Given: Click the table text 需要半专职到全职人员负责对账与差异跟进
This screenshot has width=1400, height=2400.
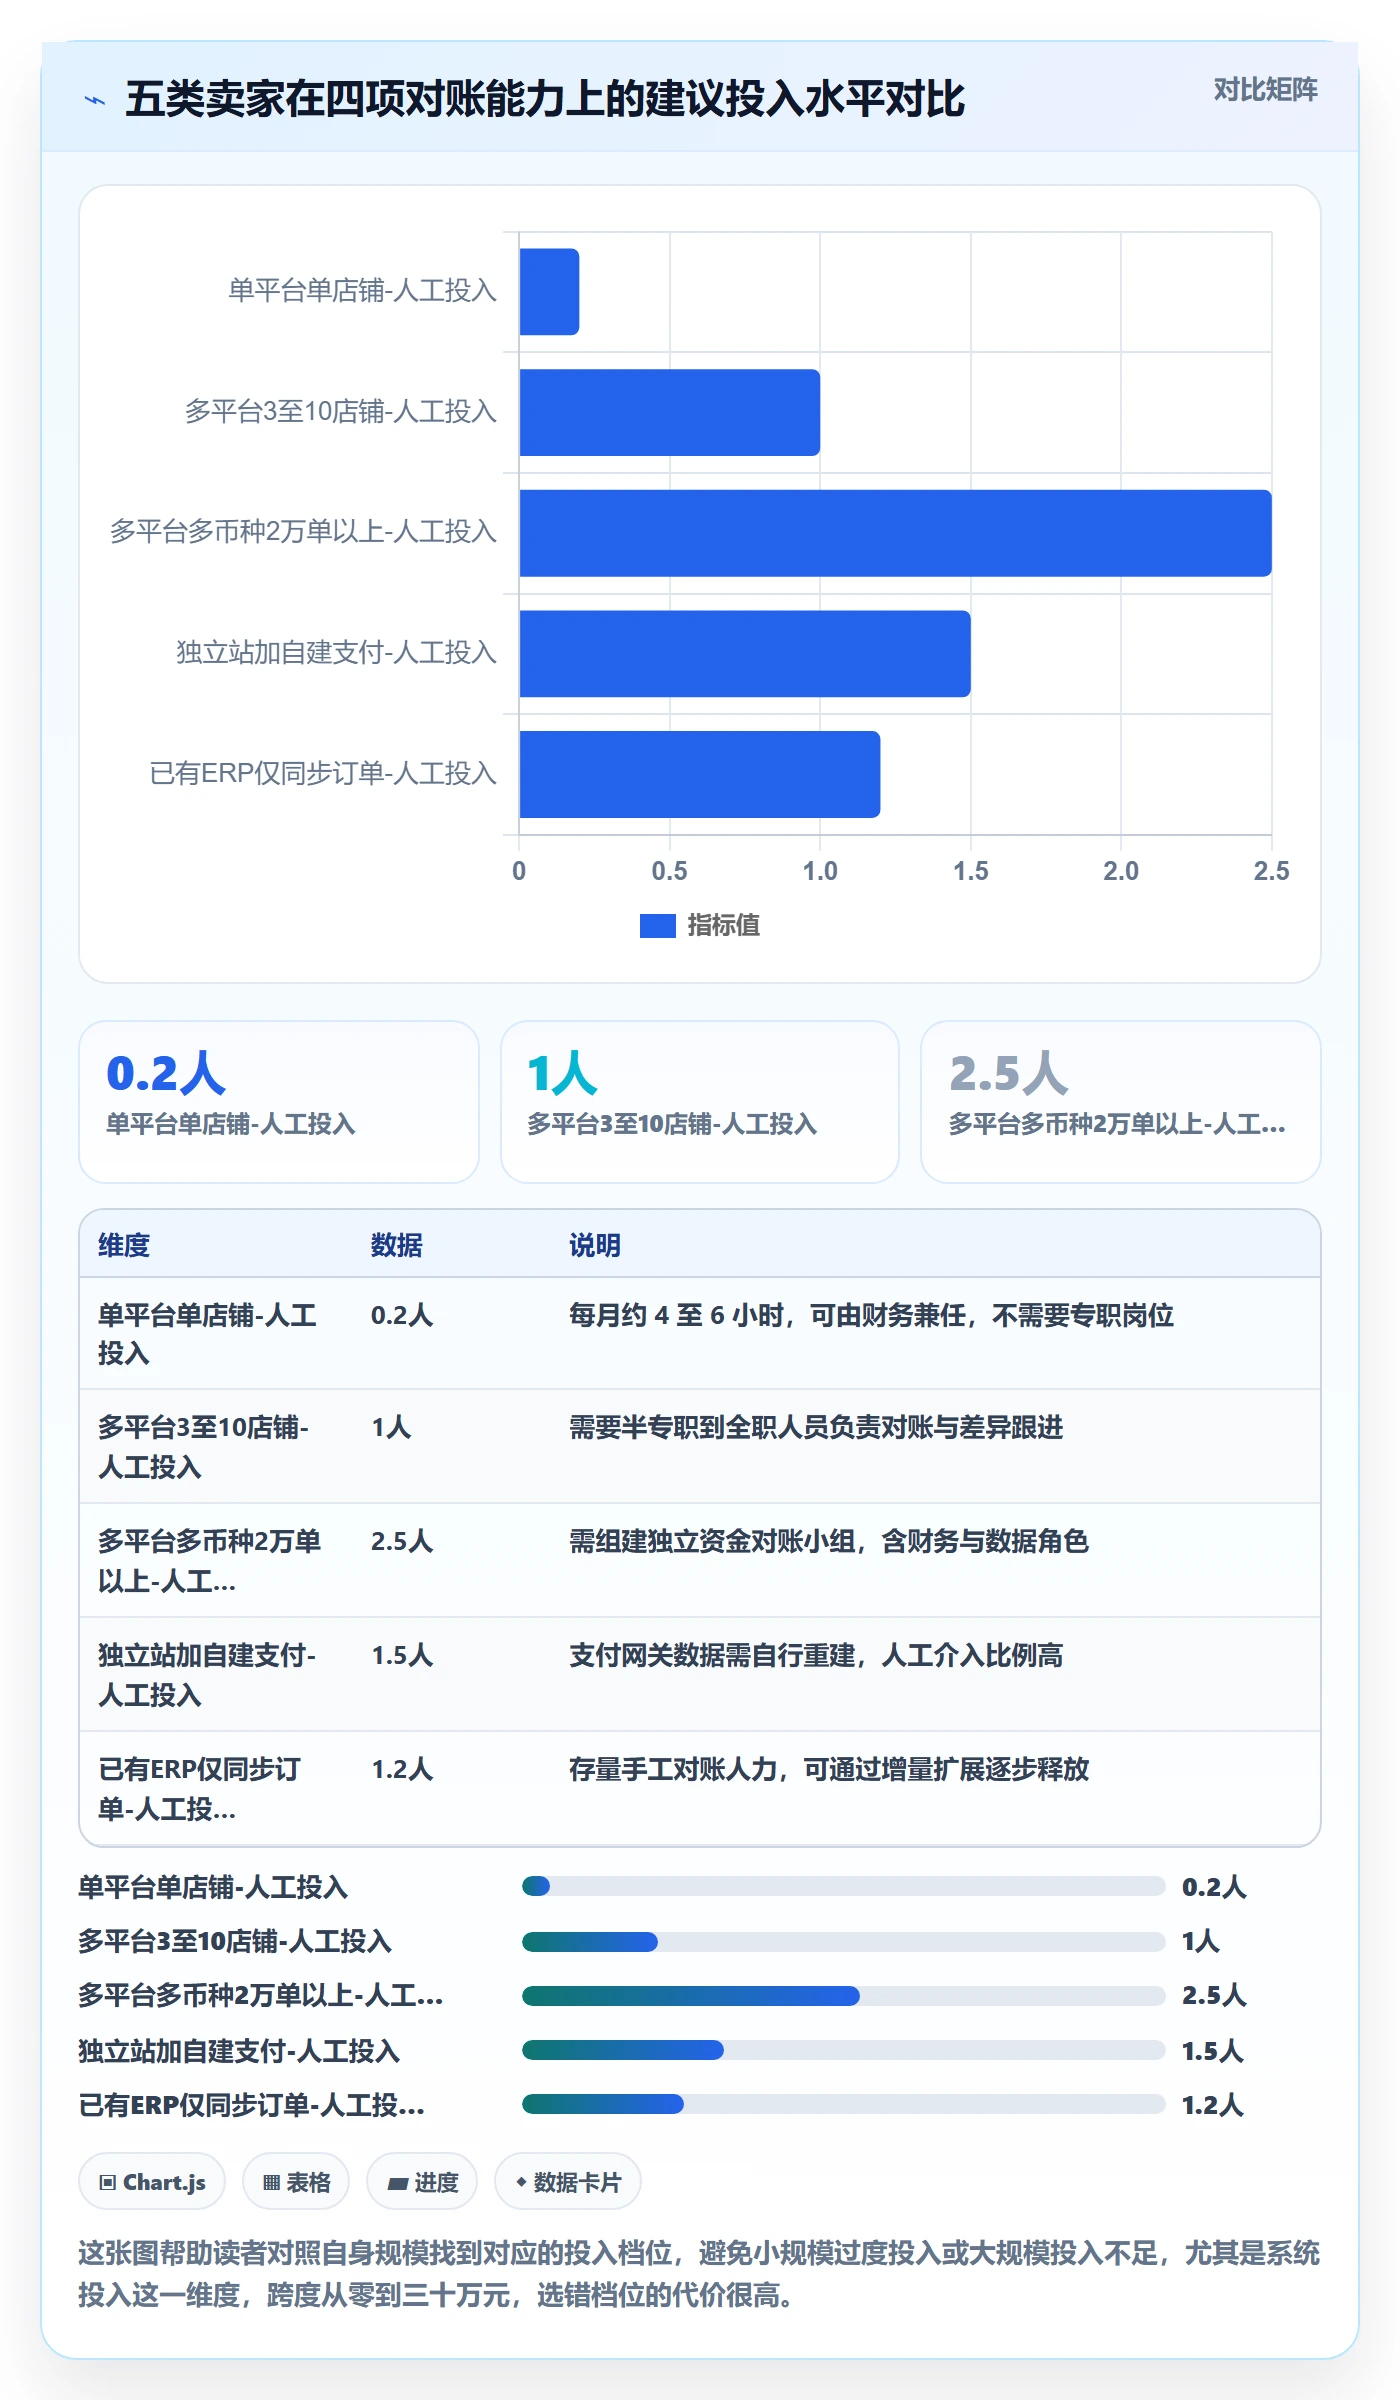Looking at the screenshot, I should point(816,1427).
